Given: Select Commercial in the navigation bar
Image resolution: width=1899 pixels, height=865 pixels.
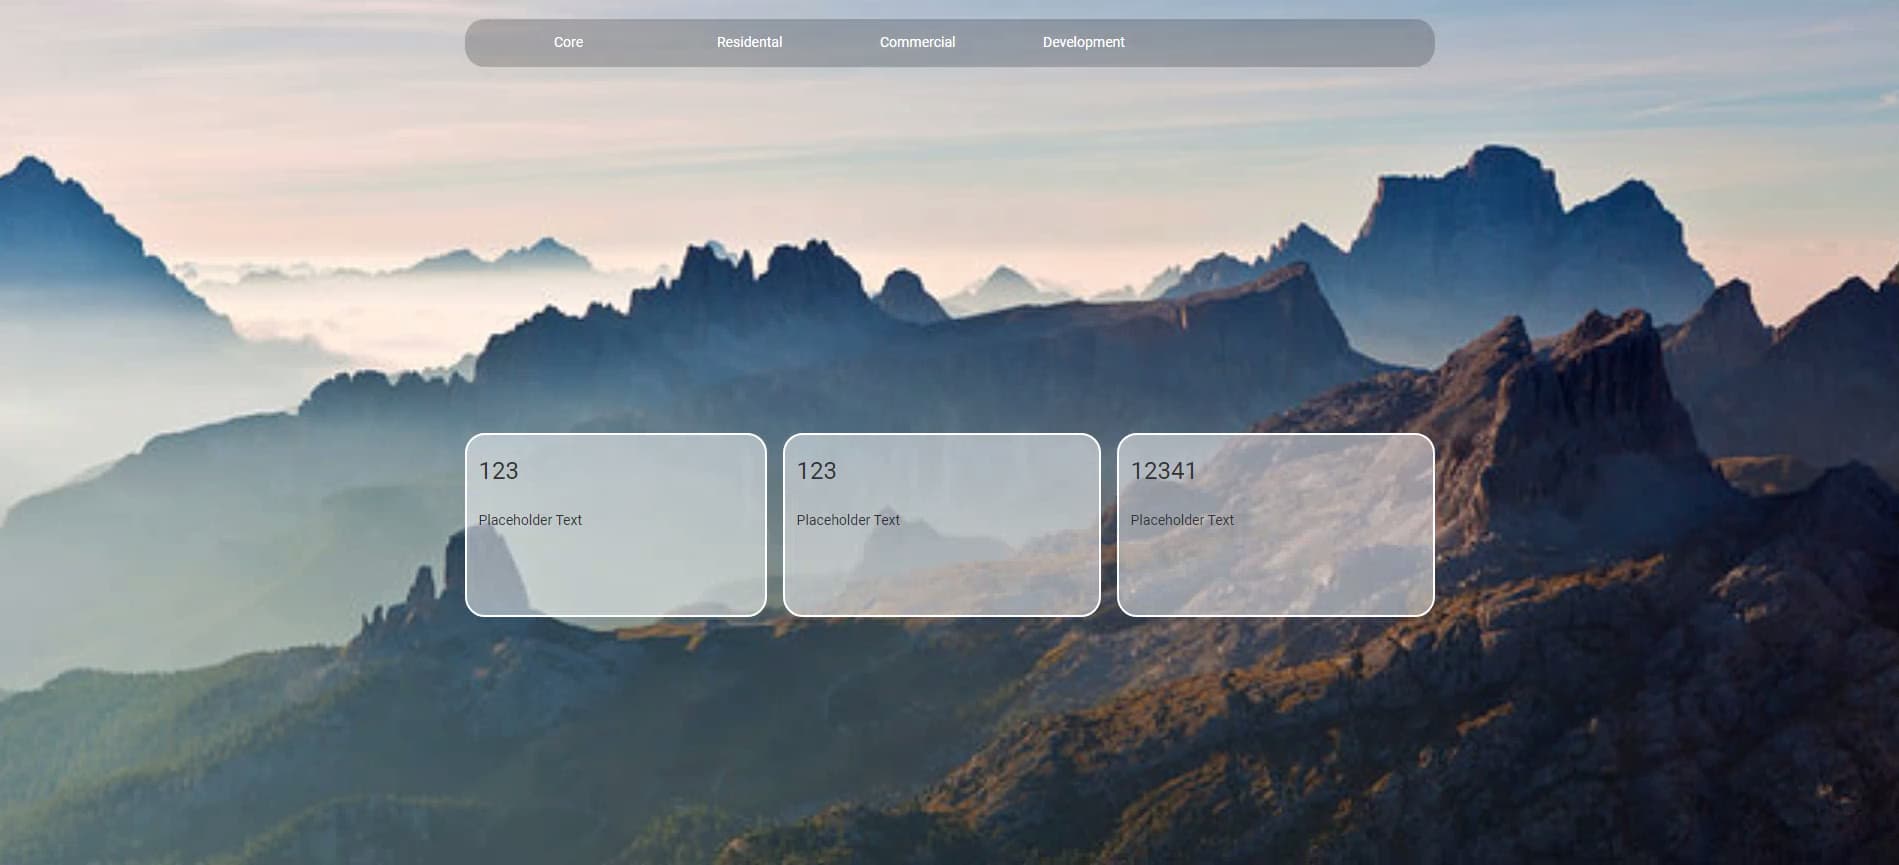Looking at the screenshot, I should (x=917, y=42).
